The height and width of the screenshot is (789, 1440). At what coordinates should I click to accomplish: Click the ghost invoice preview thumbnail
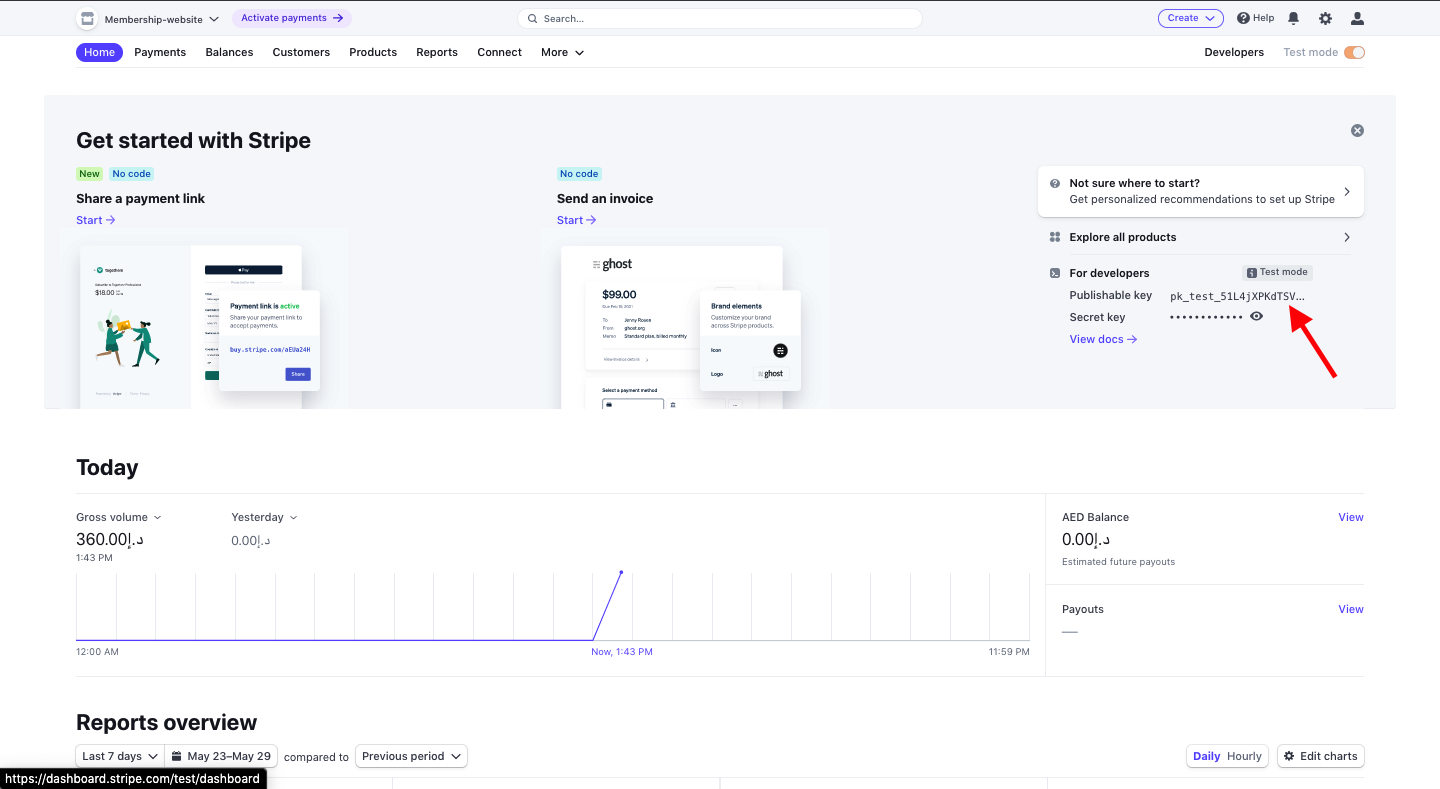(686, 320)
